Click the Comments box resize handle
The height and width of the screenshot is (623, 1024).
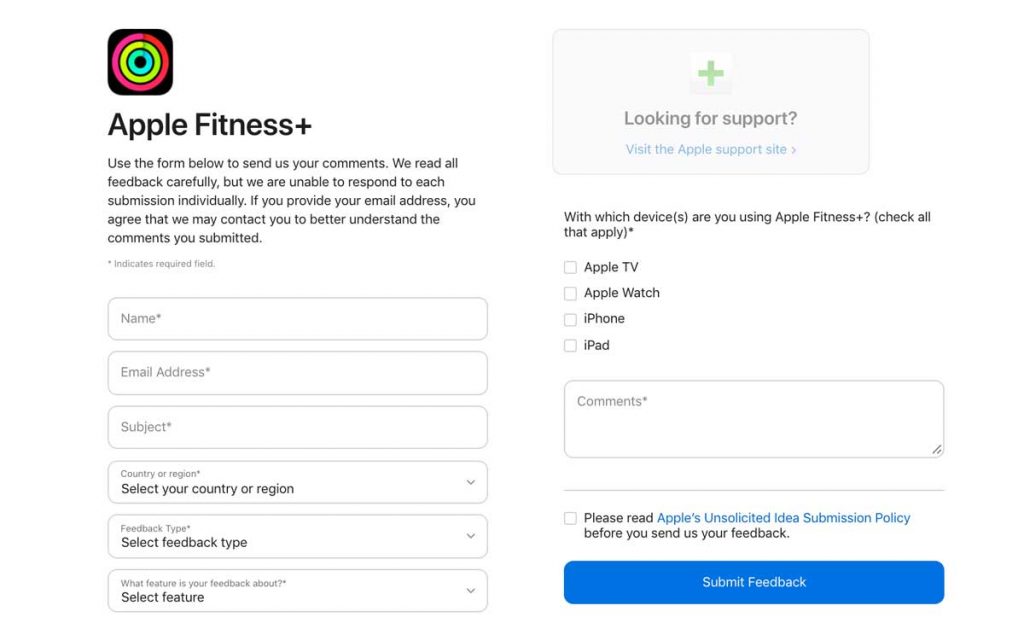937,450
